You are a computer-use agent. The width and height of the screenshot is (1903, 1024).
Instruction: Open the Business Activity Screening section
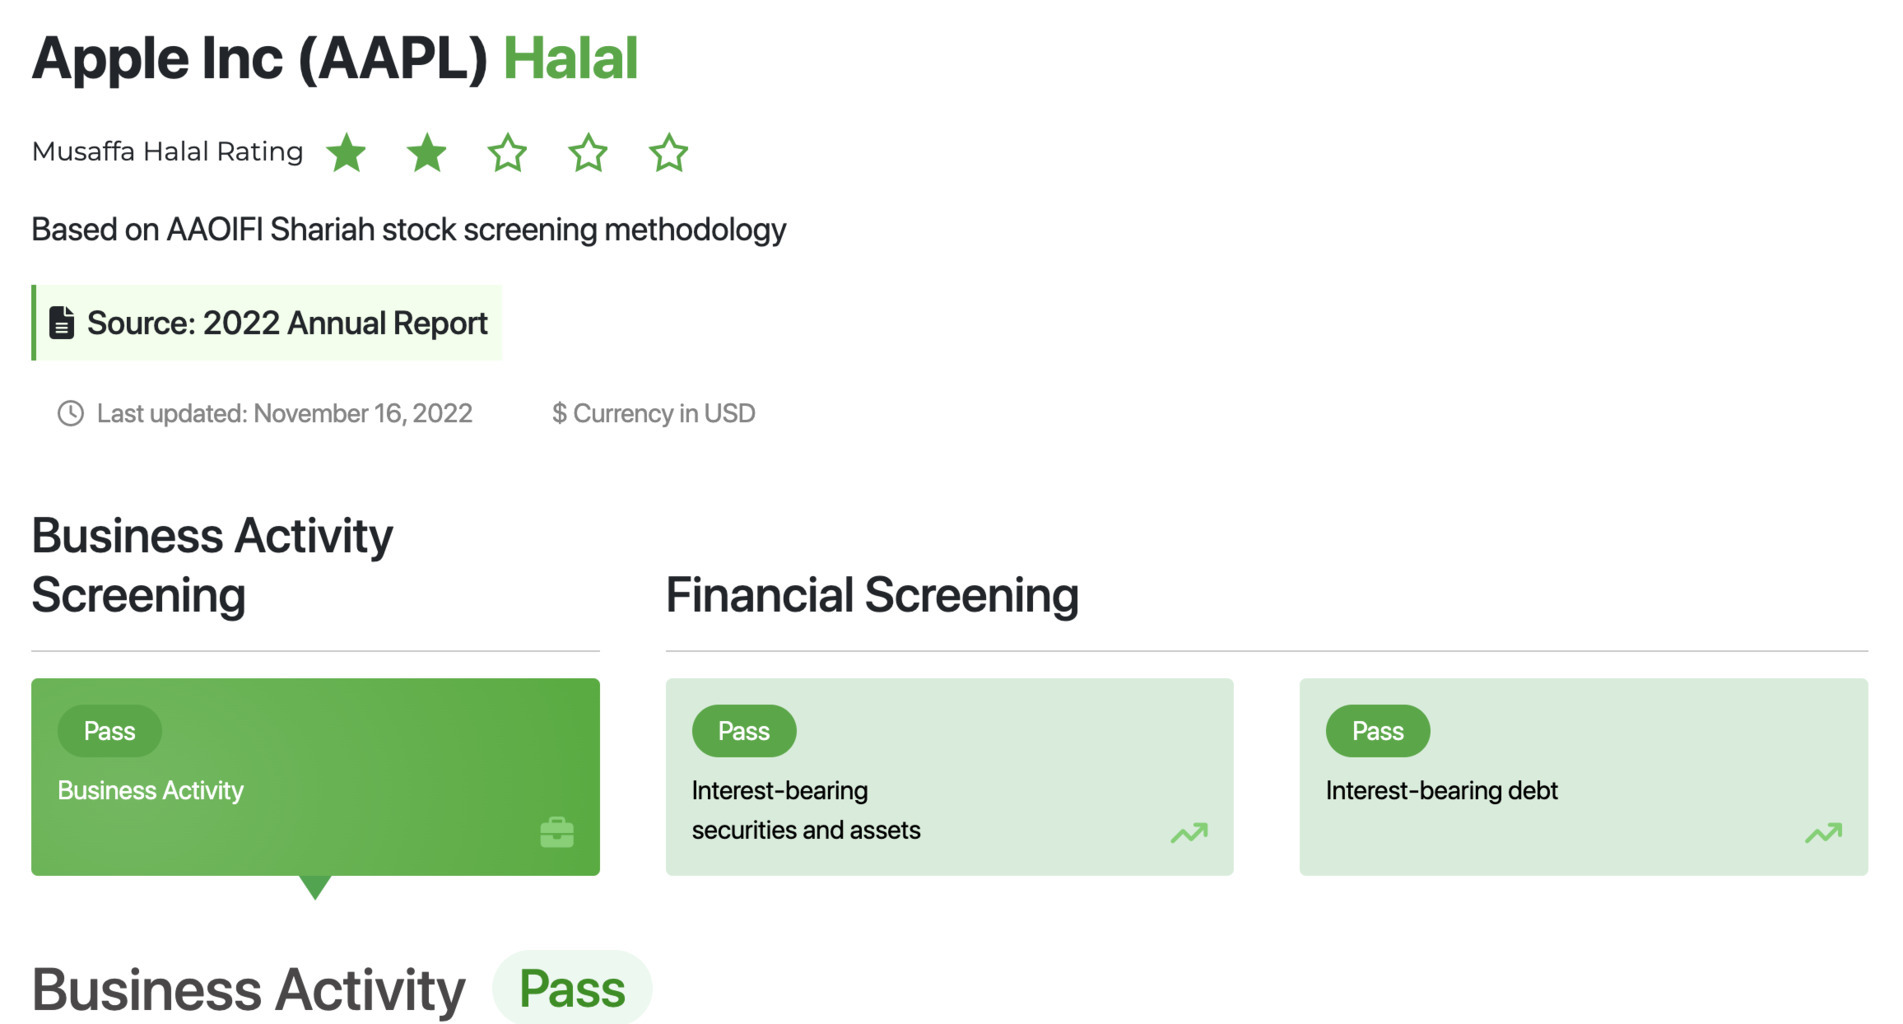(212, 563)
